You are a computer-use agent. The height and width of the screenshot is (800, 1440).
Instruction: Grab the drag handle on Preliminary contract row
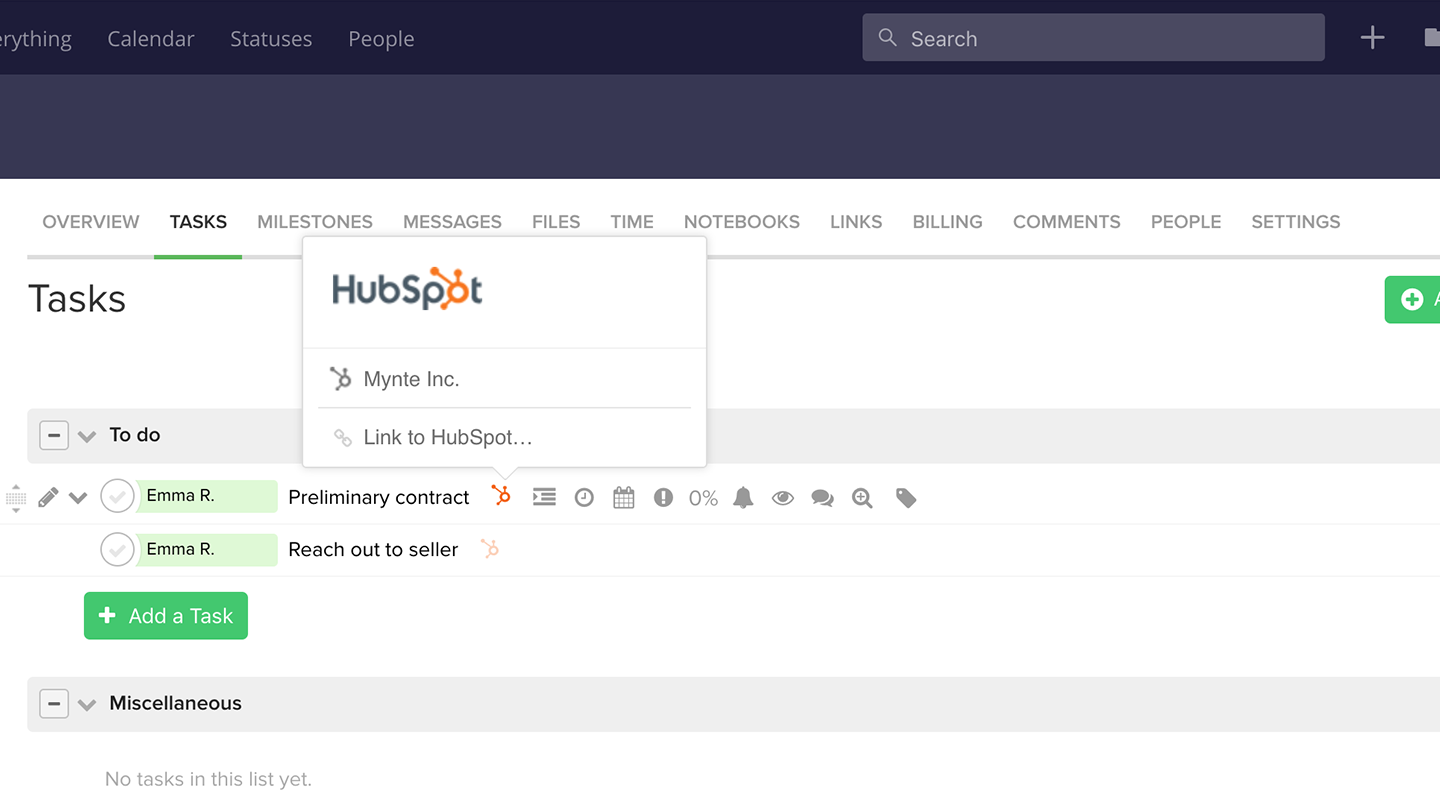click(x=16, y=497)
